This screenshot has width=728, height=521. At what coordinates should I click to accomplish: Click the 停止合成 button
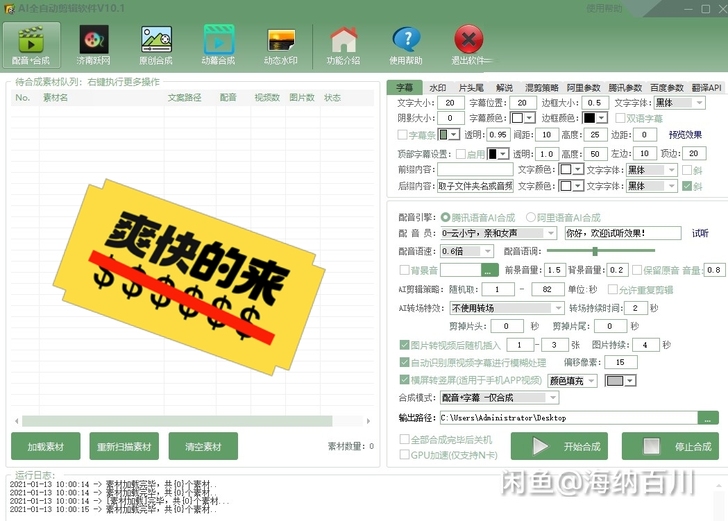click(x=670, y=446)
